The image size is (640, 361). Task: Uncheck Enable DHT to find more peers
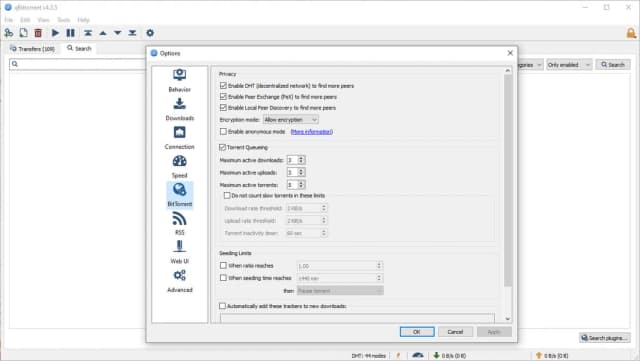[223, 85]
